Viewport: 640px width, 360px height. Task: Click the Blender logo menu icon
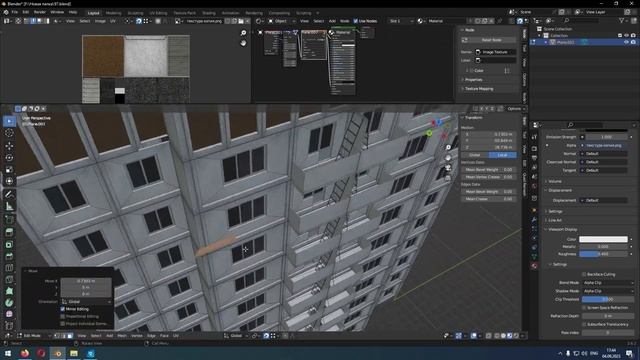[x=6, y=12]
